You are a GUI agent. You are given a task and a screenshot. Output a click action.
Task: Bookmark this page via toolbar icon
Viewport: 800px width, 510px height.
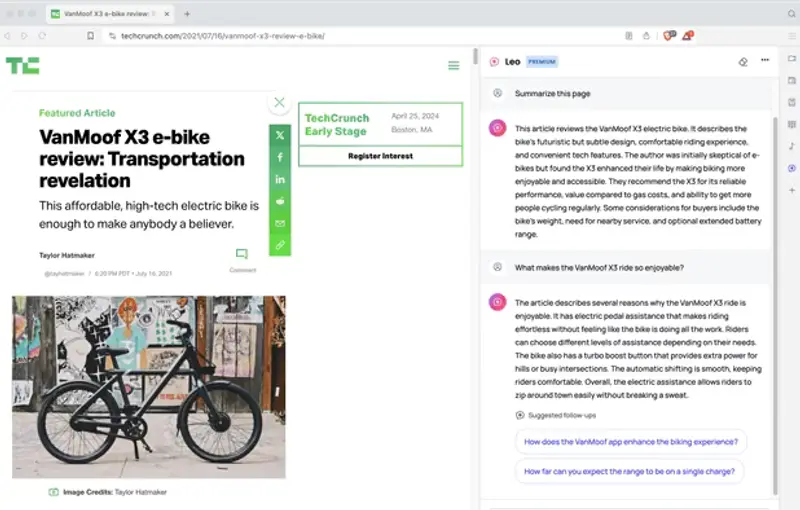[x=90, y=36]
